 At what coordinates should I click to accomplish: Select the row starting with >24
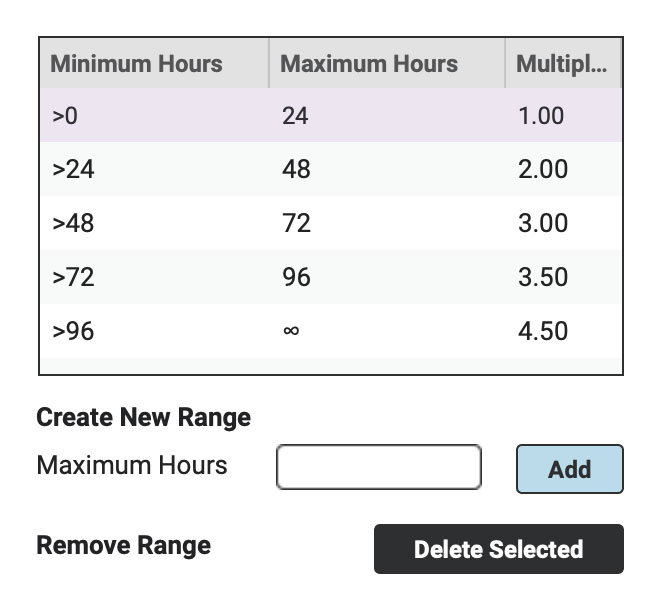(x=331, y=169)
